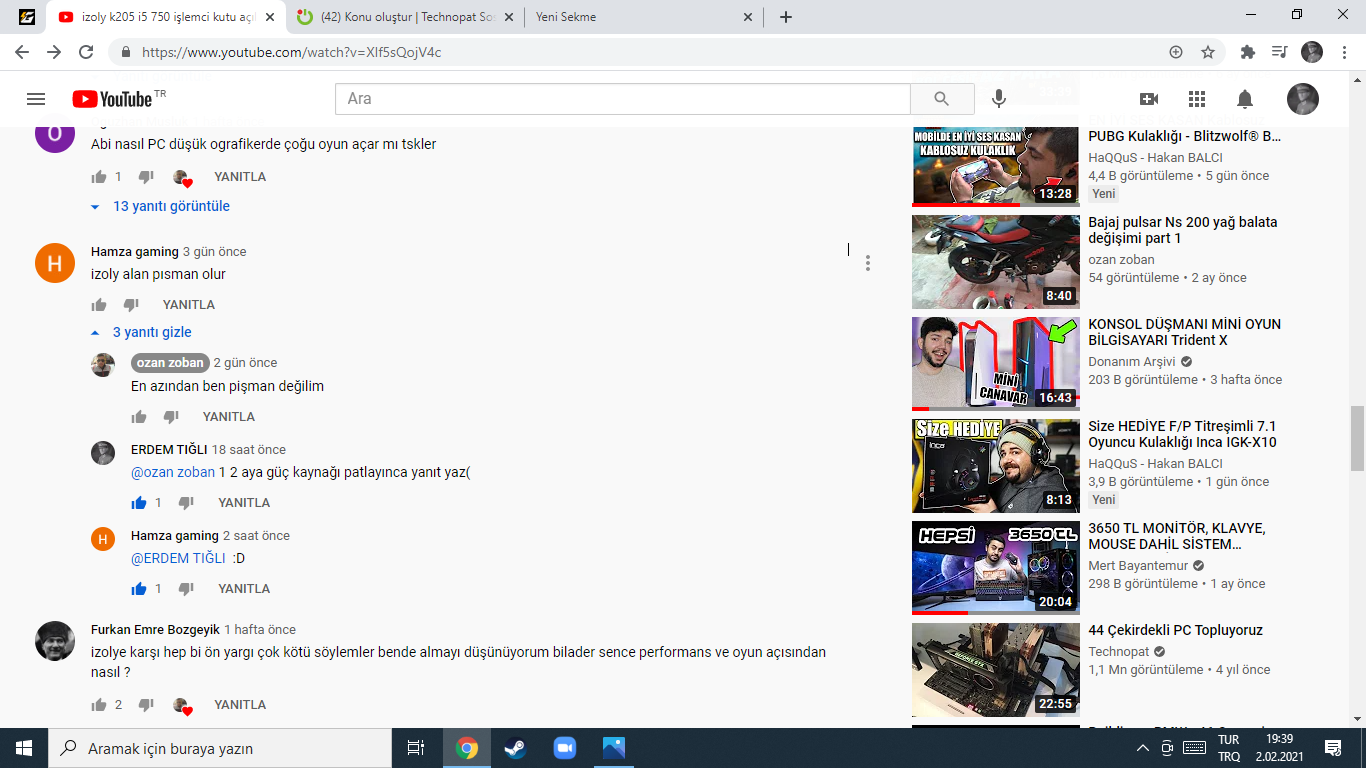
Task: Open the options menu on Hamza gaming's comment
Action: tap(868, 263)
